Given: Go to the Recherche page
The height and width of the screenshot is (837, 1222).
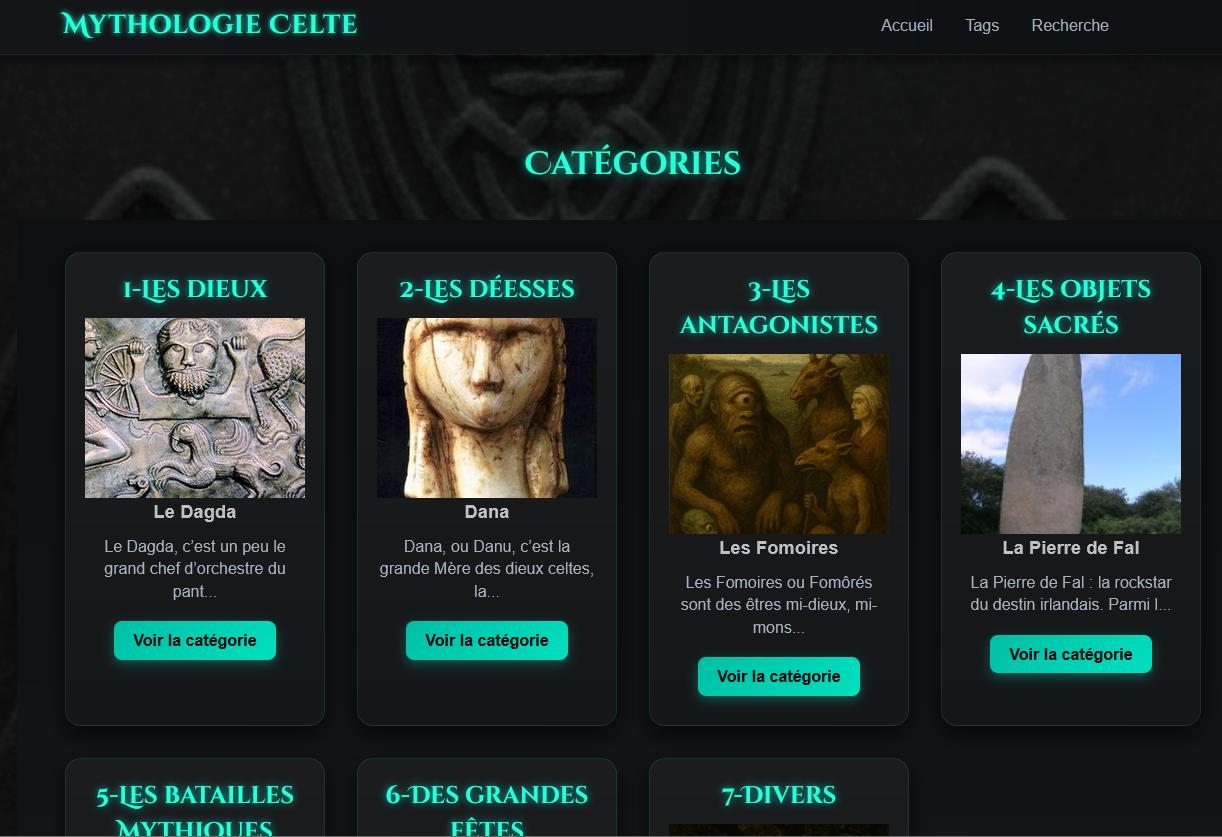Looking at the screenshot, I should click(x=1070, y=26).
